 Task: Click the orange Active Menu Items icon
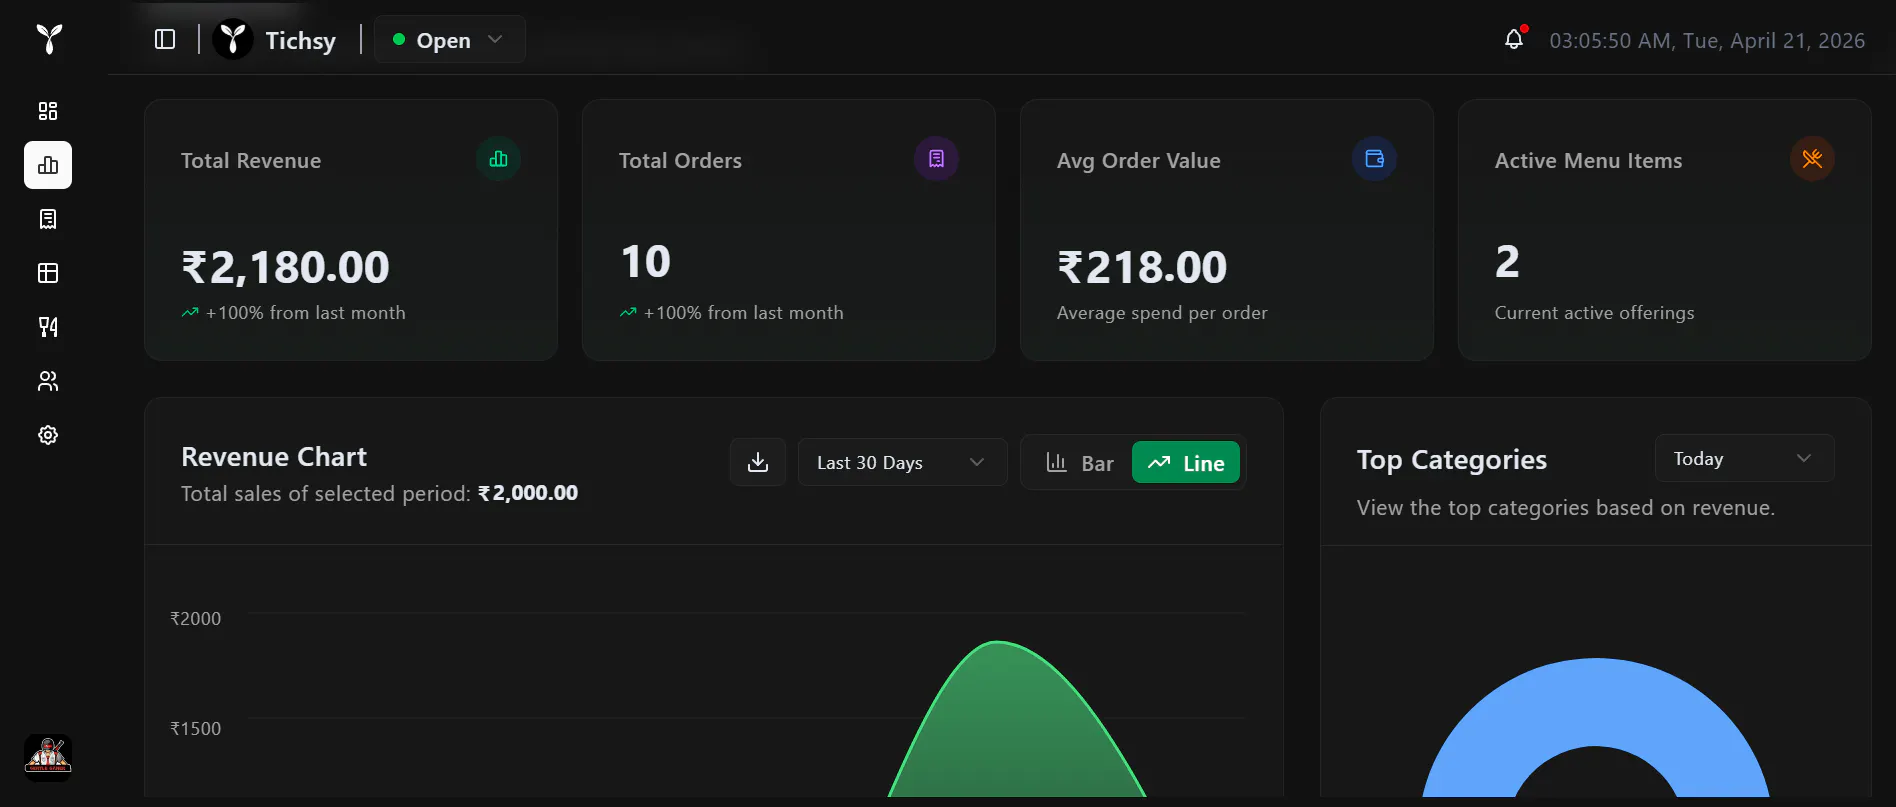(x=1812, y=159)
